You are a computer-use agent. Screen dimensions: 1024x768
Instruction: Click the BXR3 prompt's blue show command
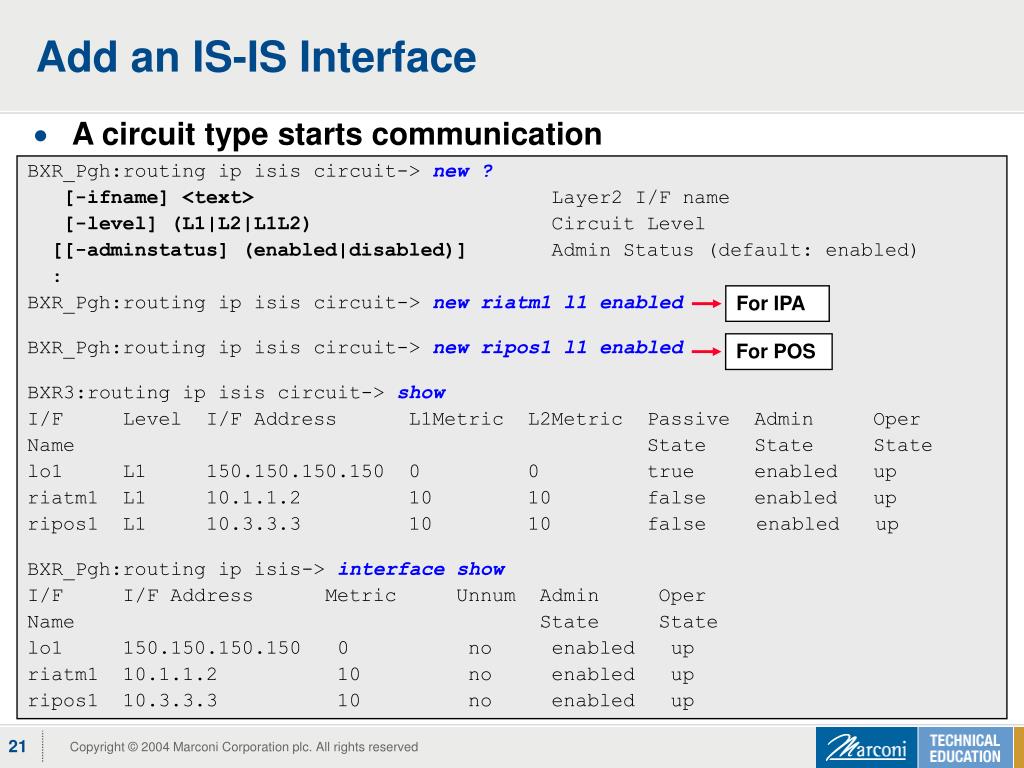tap(421, 392)
